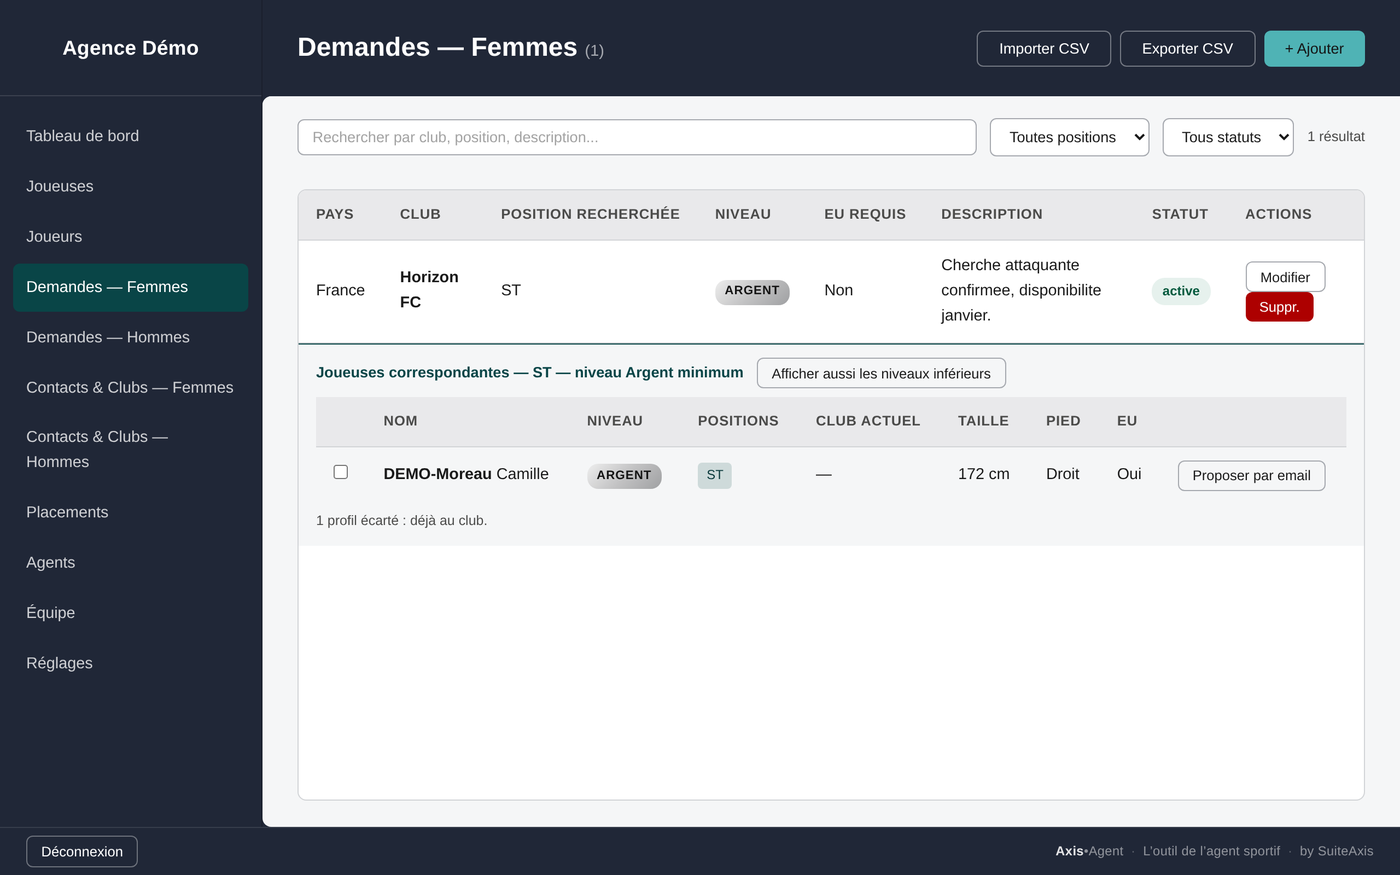Click the Droit foot value
Image resolution: width=1400 pixels, height=875 pixels.
1062,474
